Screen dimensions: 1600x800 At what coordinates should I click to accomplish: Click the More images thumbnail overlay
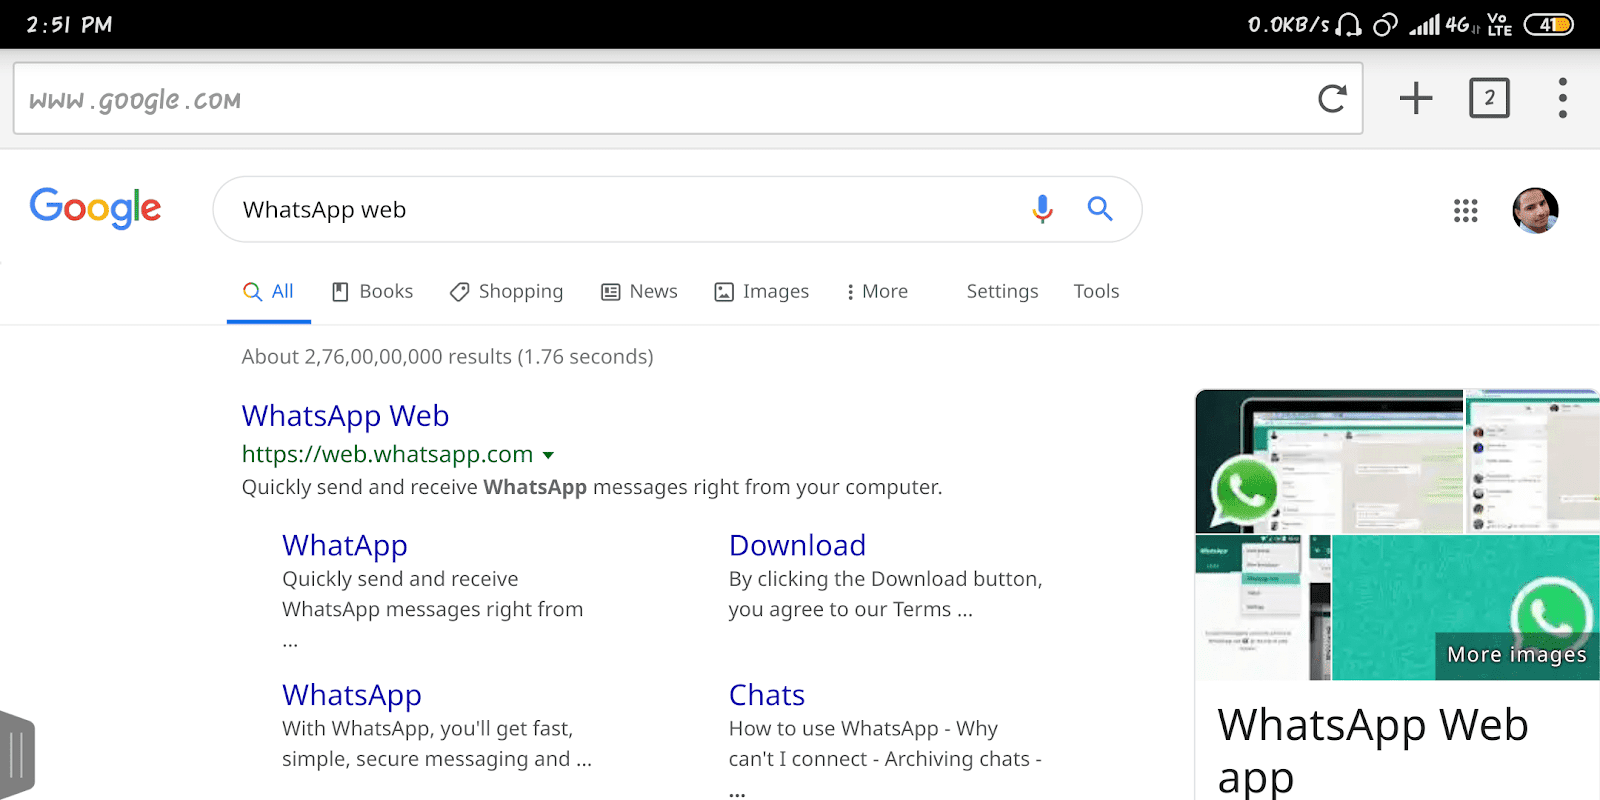coord(1516,655)
